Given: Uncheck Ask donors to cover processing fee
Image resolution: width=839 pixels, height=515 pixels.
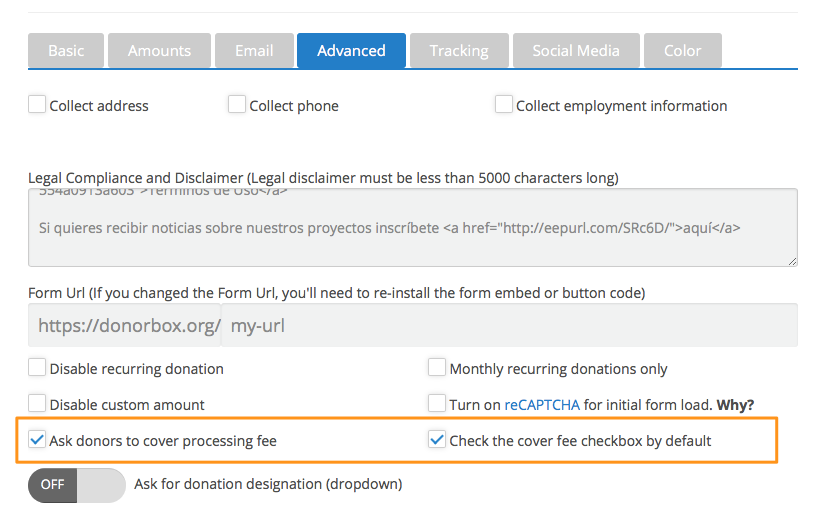Looking at the screenshot, I should [x=37, y=439].
